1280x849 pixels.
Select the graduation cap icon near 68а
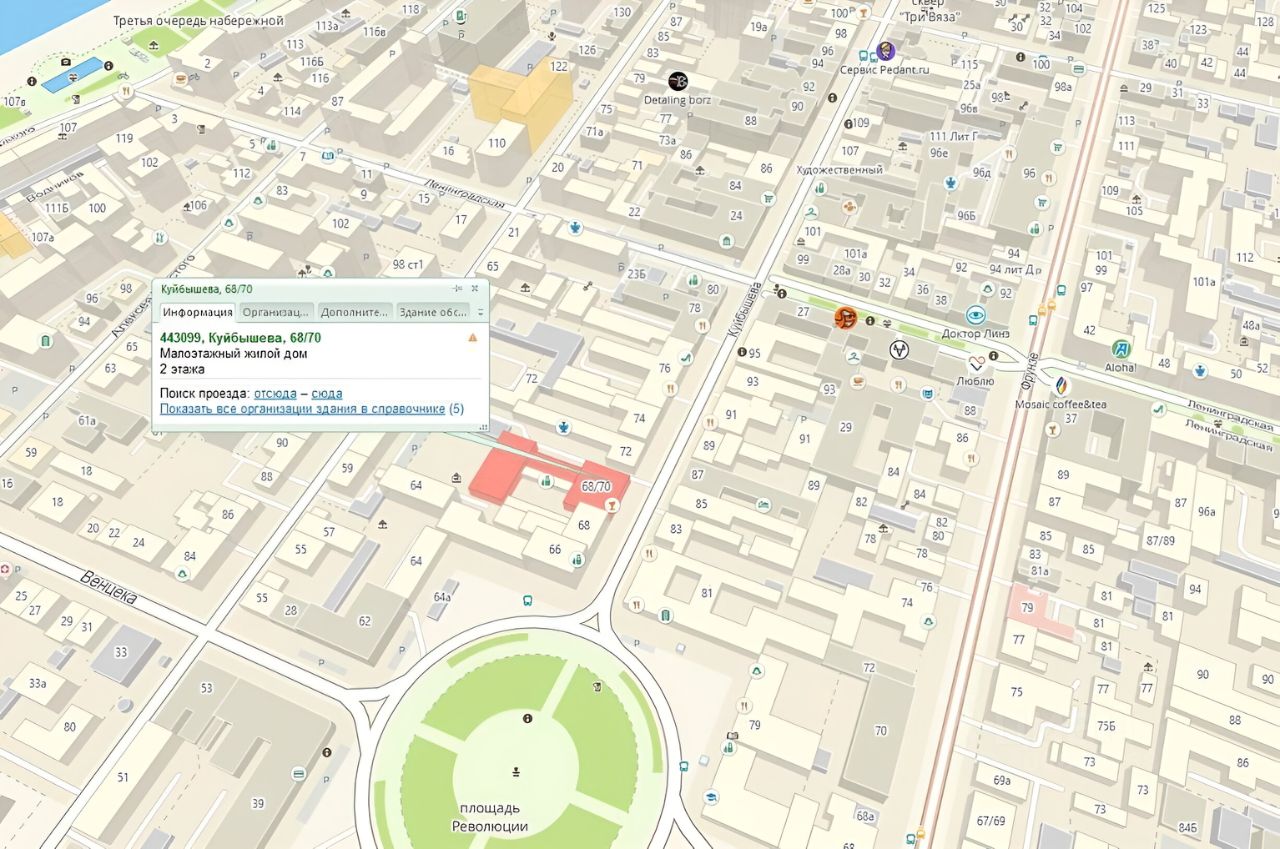pyautogui.click(x=710, y=797)
